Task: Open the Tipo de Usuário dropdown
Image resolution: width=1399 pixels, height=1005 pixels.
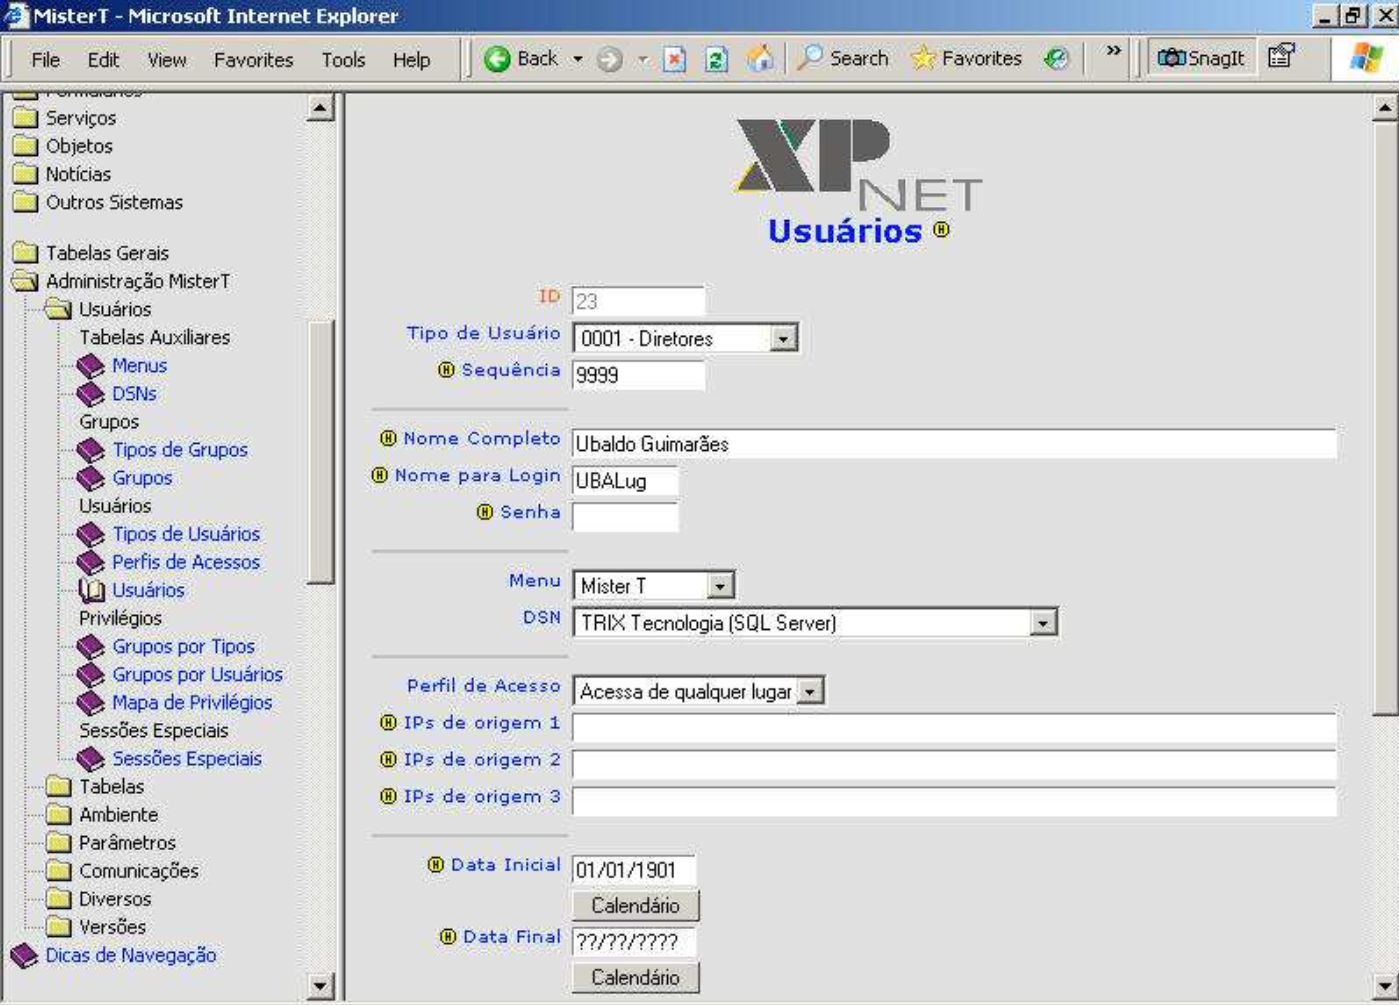Action: [x=783, y=339]
